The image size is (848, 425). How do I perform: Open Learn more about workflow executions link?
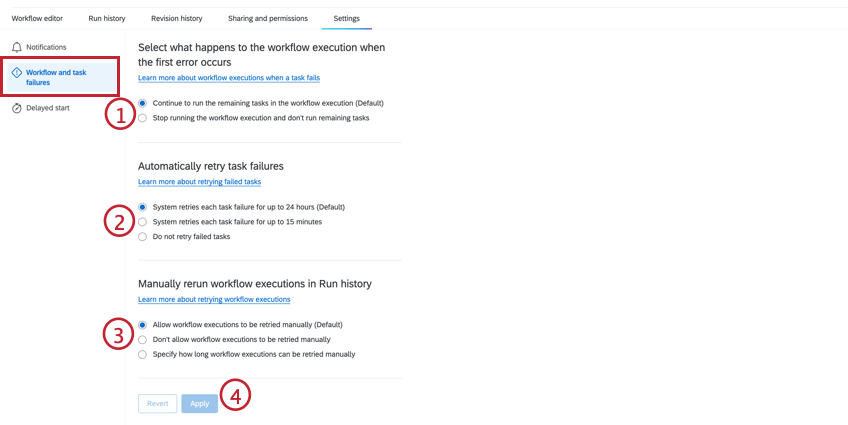coord(229,78)
